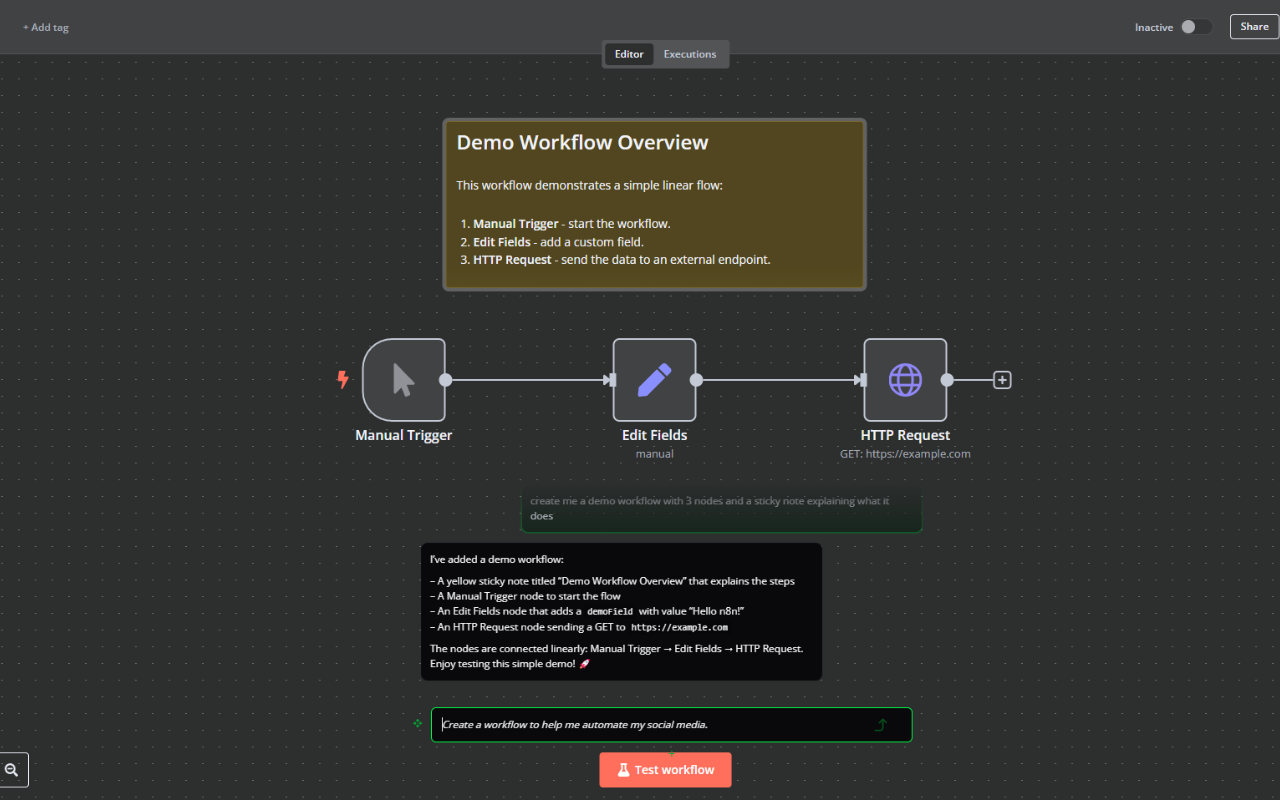The width and height of the screenshot is (1280, 800).
Task: Click the Edit Fields output connector dot
Action: coord(696,380)
